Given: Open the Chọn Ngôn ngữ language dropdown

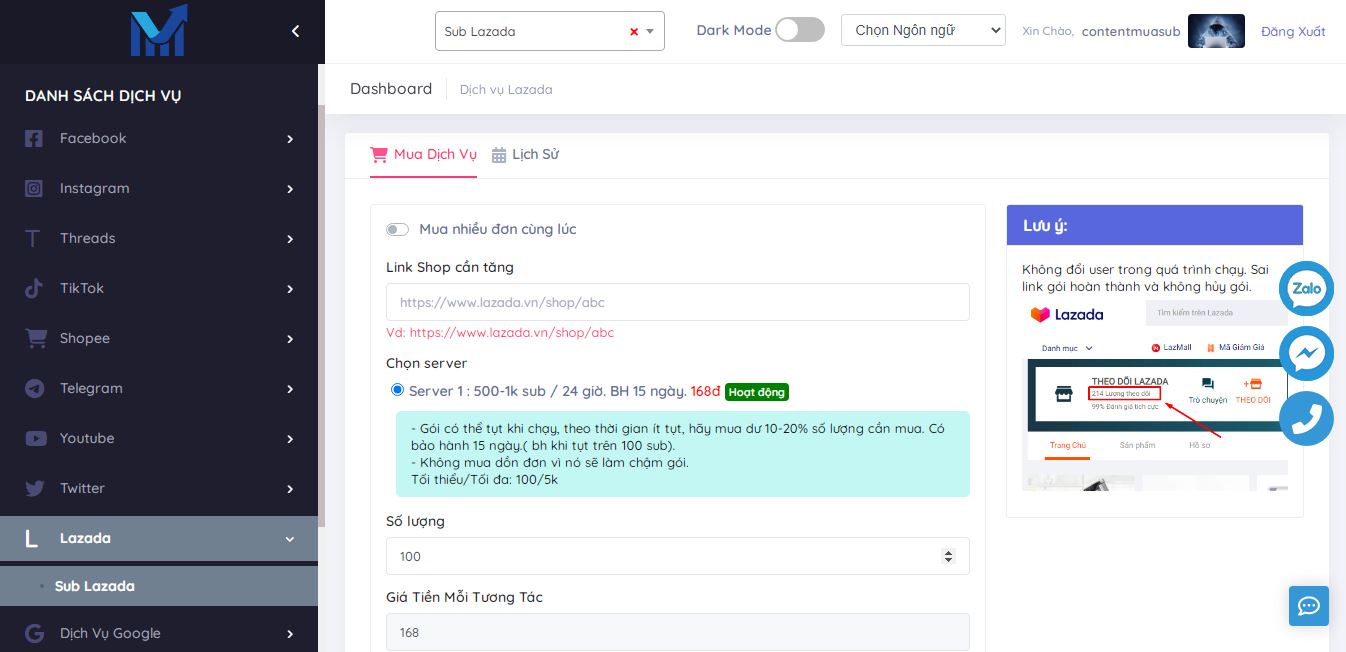Looking at the screenshot, I should point(923,30).
